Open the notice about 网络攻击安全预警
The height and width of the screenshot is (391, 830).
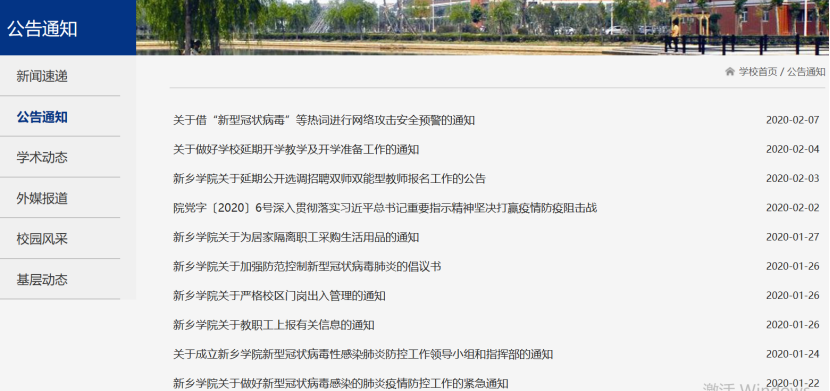[x=324, y=120]
